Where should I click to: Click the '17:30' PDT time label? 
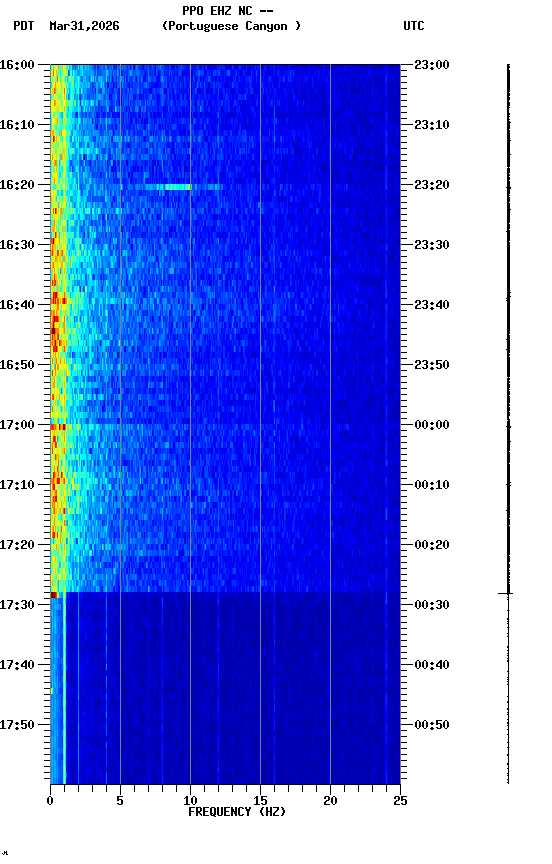pyautogui.click(x=17, y=606)
